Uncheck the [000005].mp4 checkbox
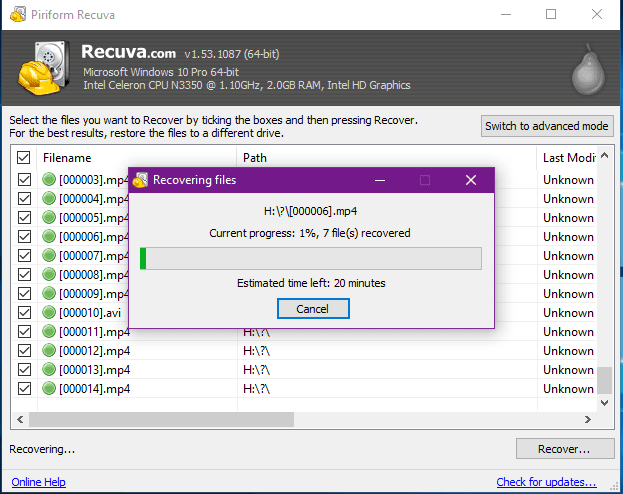Viewport: 623px width, 494px height. (24, 217)
